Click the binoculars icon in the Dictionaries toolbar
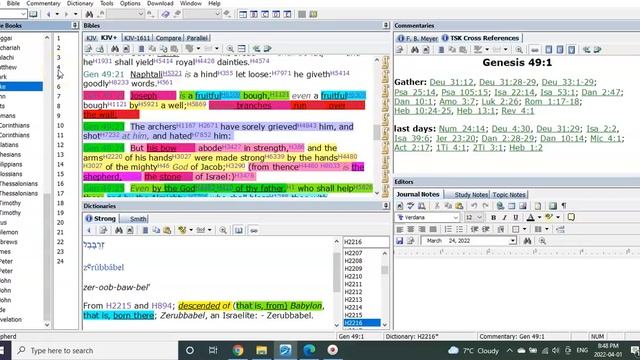640x360 pixels. point(119,230)
